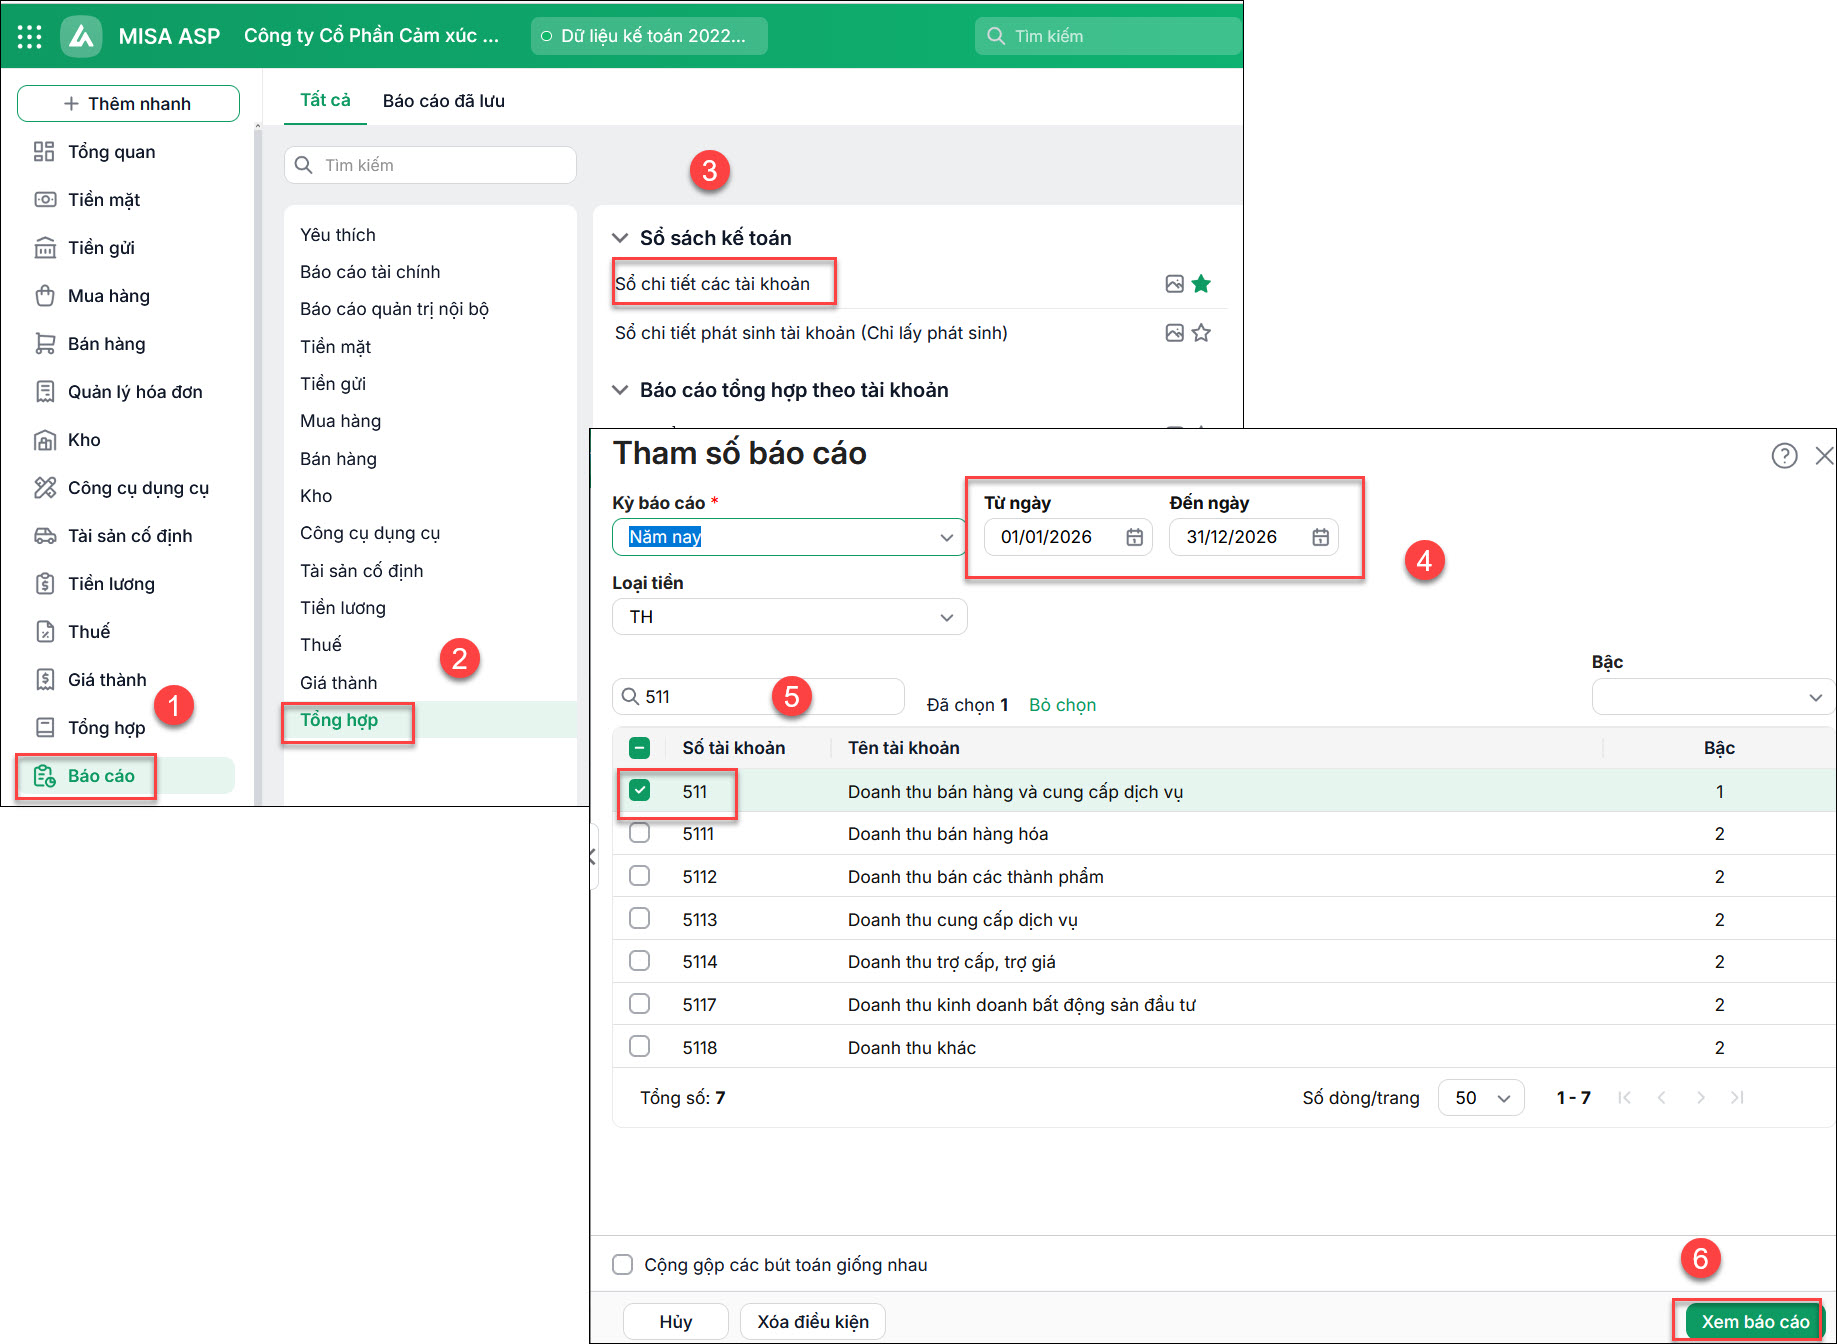Click the Tài sản cố định truck icon

point(45,536)
